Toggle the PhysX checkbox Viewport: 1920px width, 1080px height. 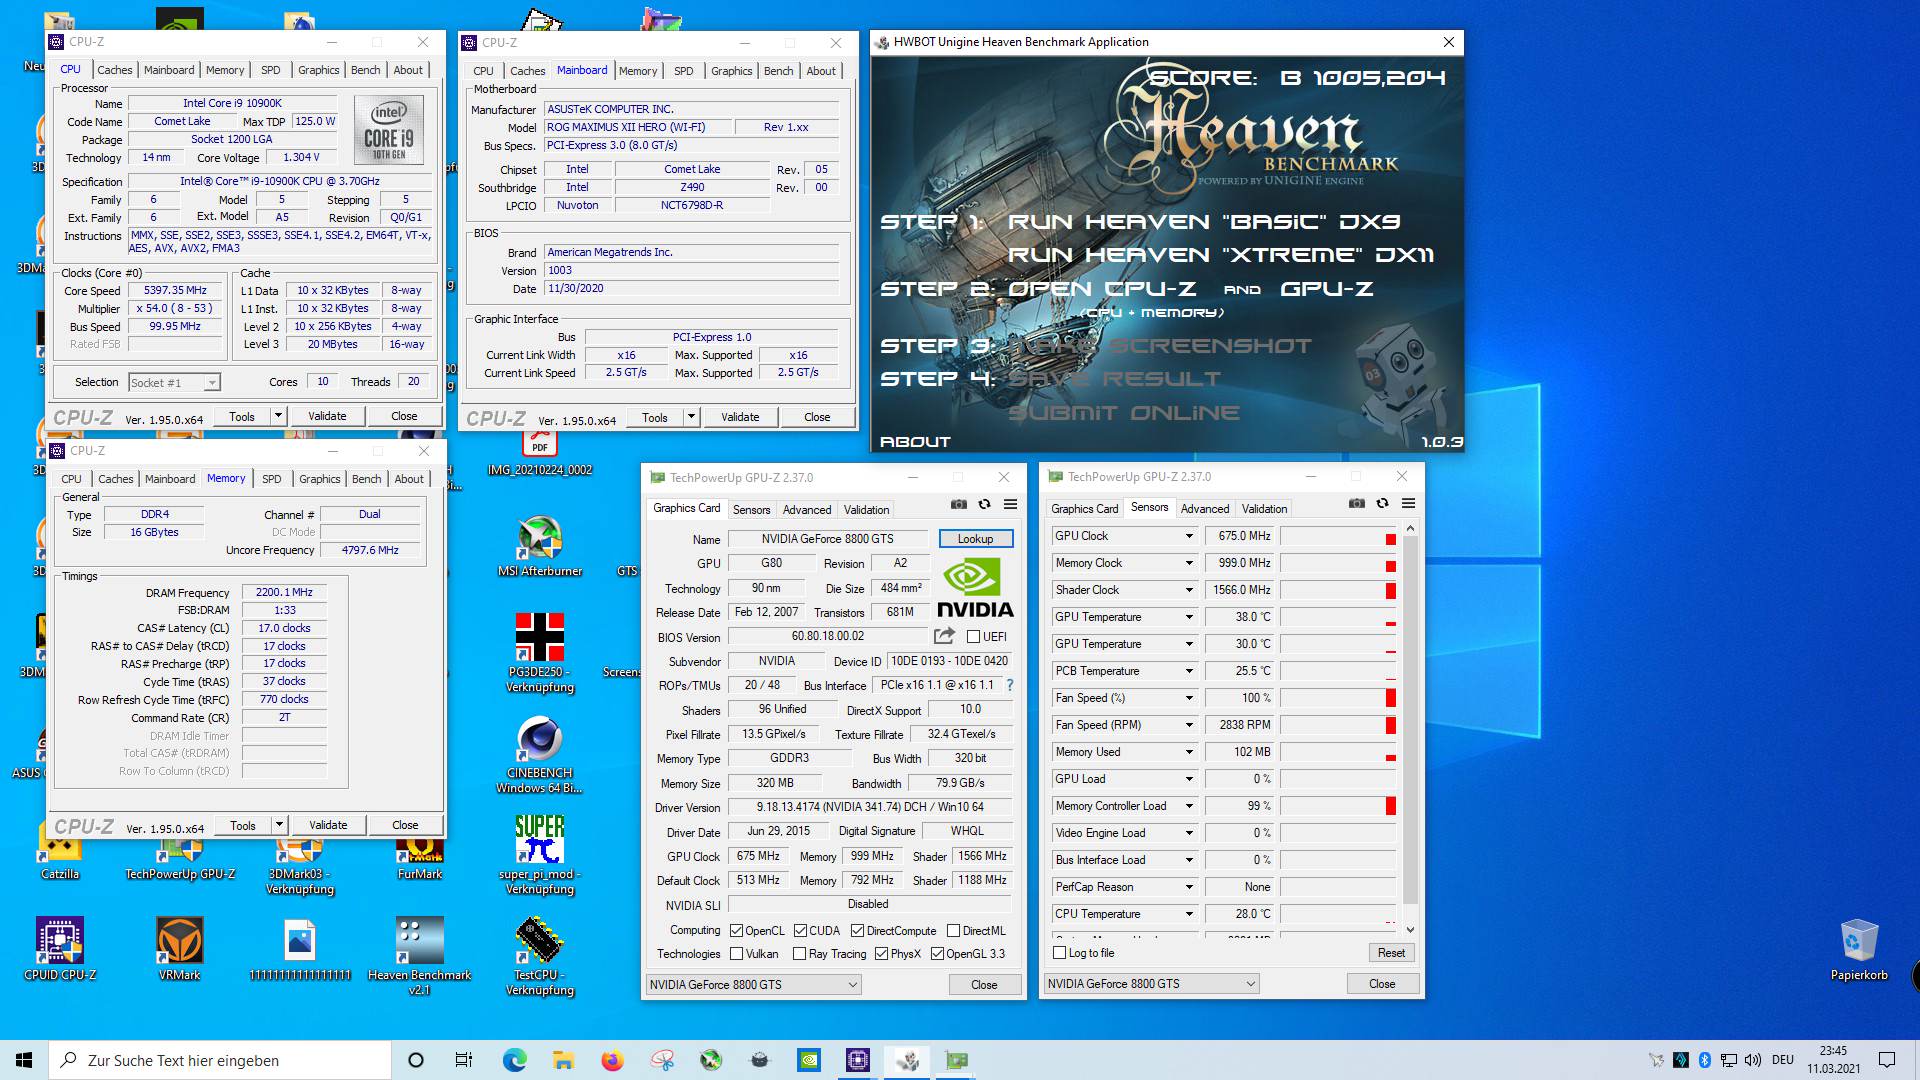(x=881, y=954)
